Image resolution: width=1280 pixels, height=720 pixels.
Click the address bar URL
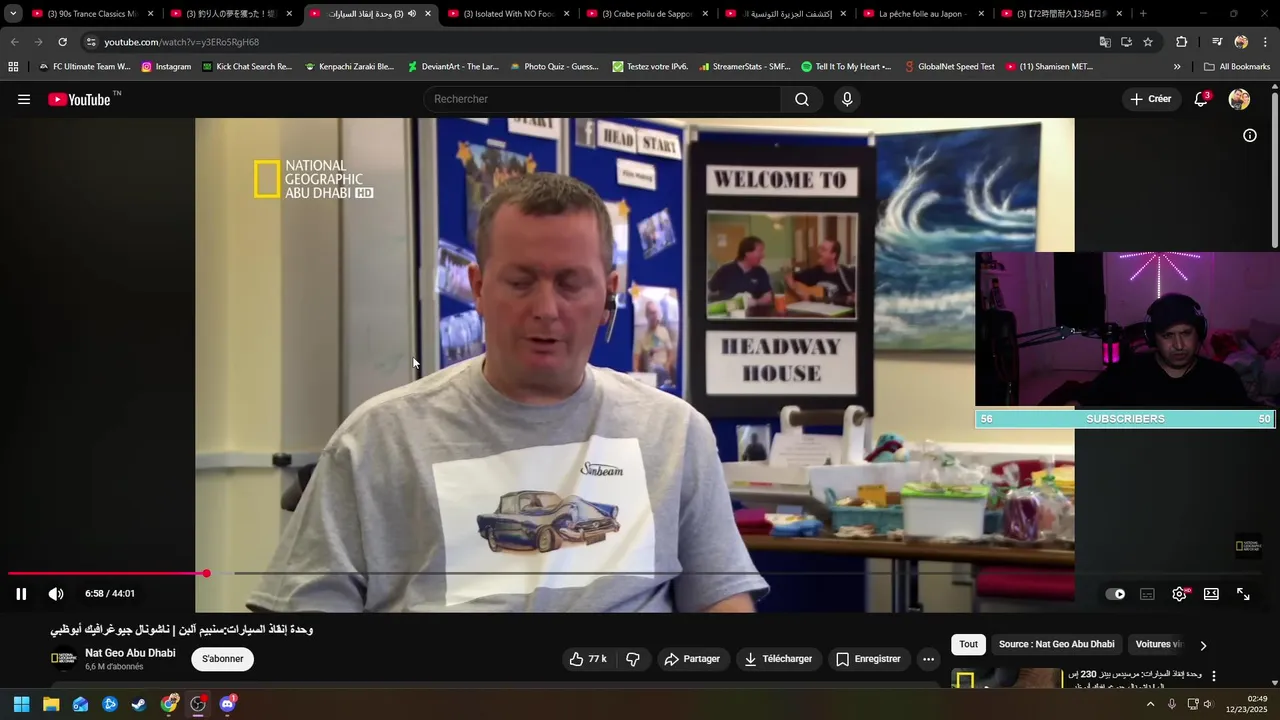181,42
